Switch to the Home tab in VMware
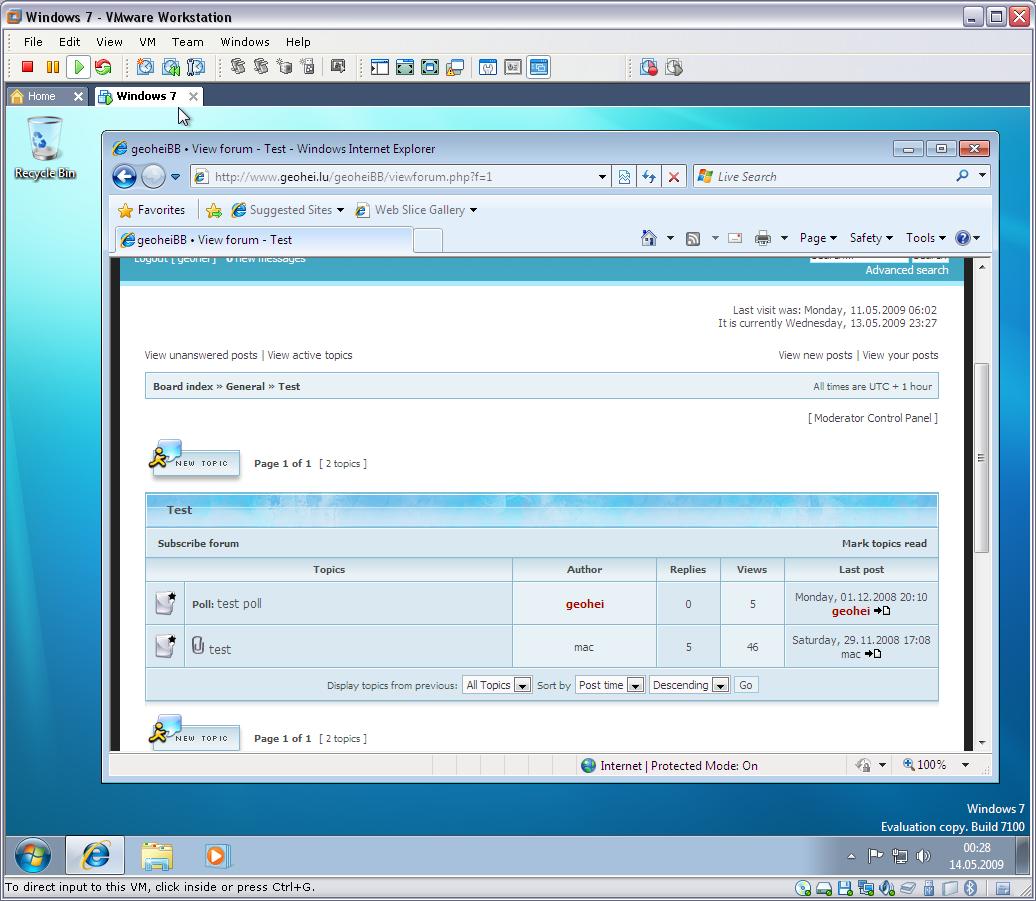The height and width of the screenshot is (901, 1036). click(41, 96)
